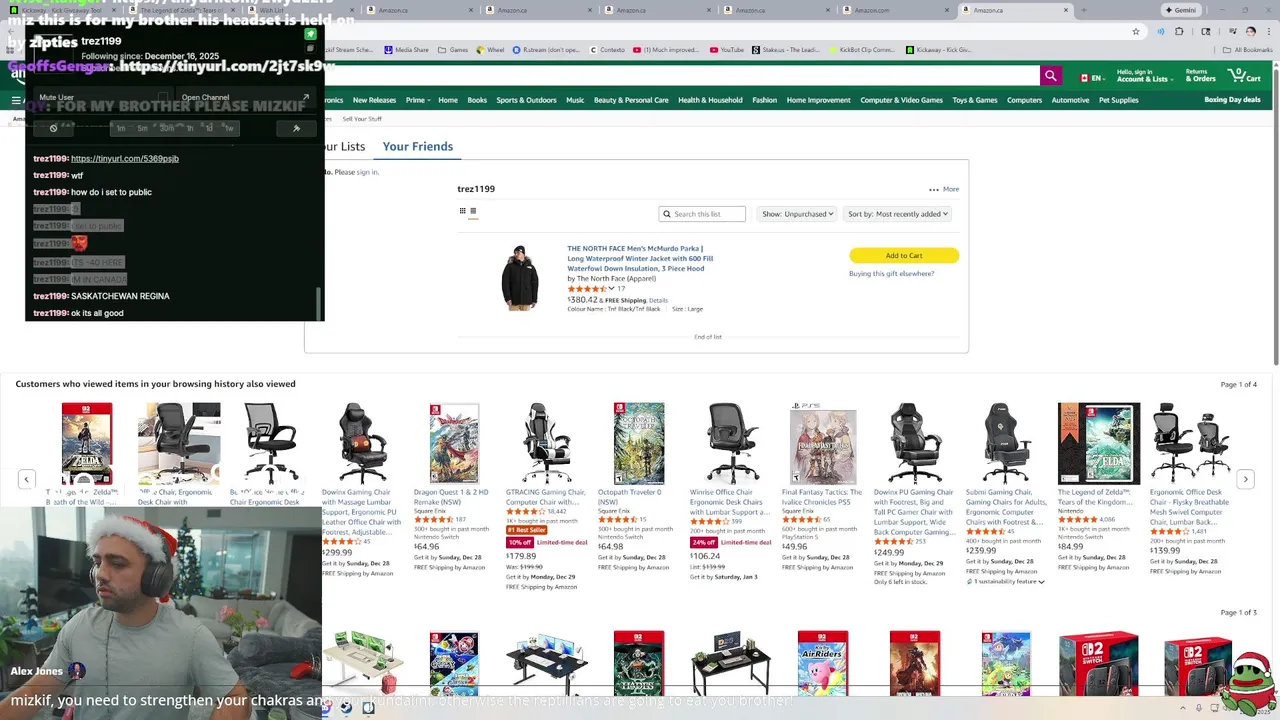Image resolution: width=1280 pixels, height=720 pixels.
Task: Expand the sustainability feature chevron on Submi chair
Action: 1041,581
